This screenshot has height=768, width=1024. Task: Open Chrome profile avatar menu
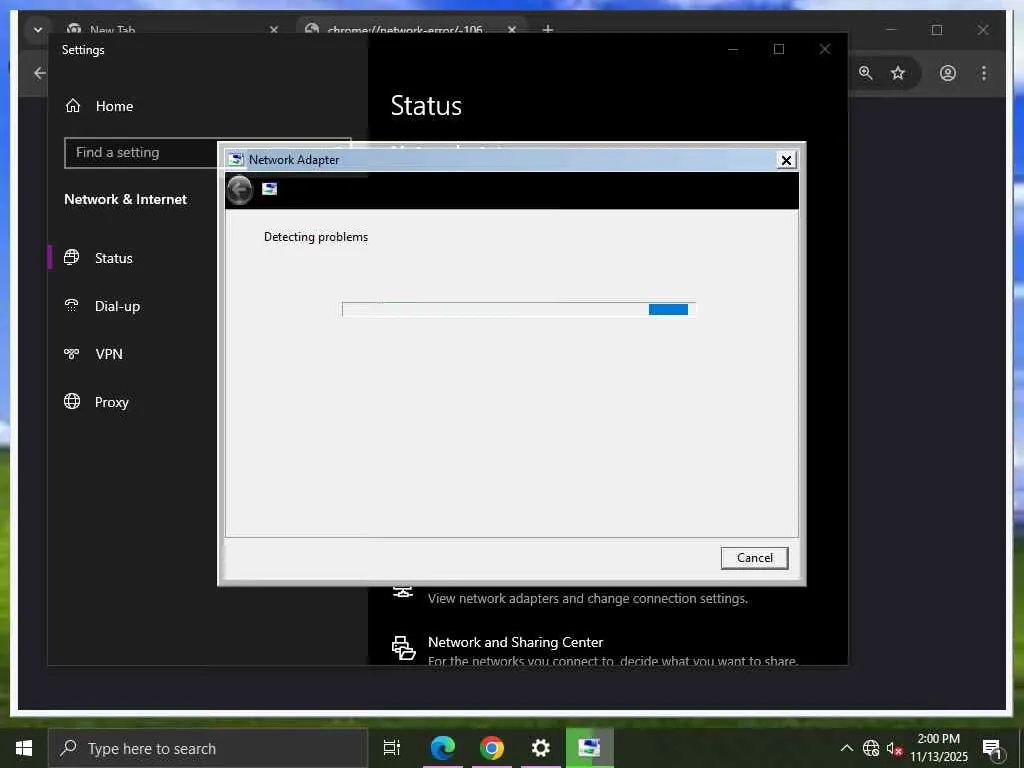coord(948,73)
